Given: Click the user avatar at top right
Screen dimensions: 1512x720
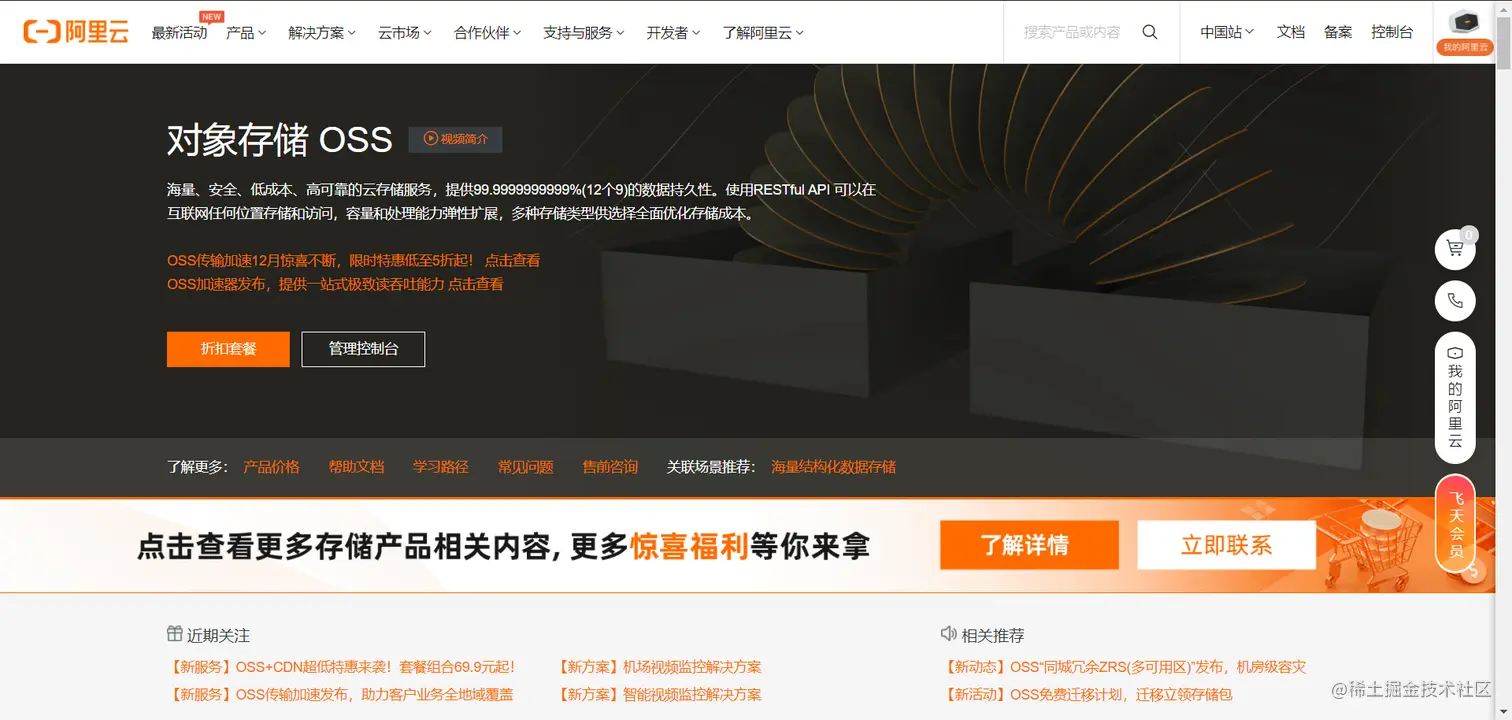Looking at the screenshot, I should 1465,21.
